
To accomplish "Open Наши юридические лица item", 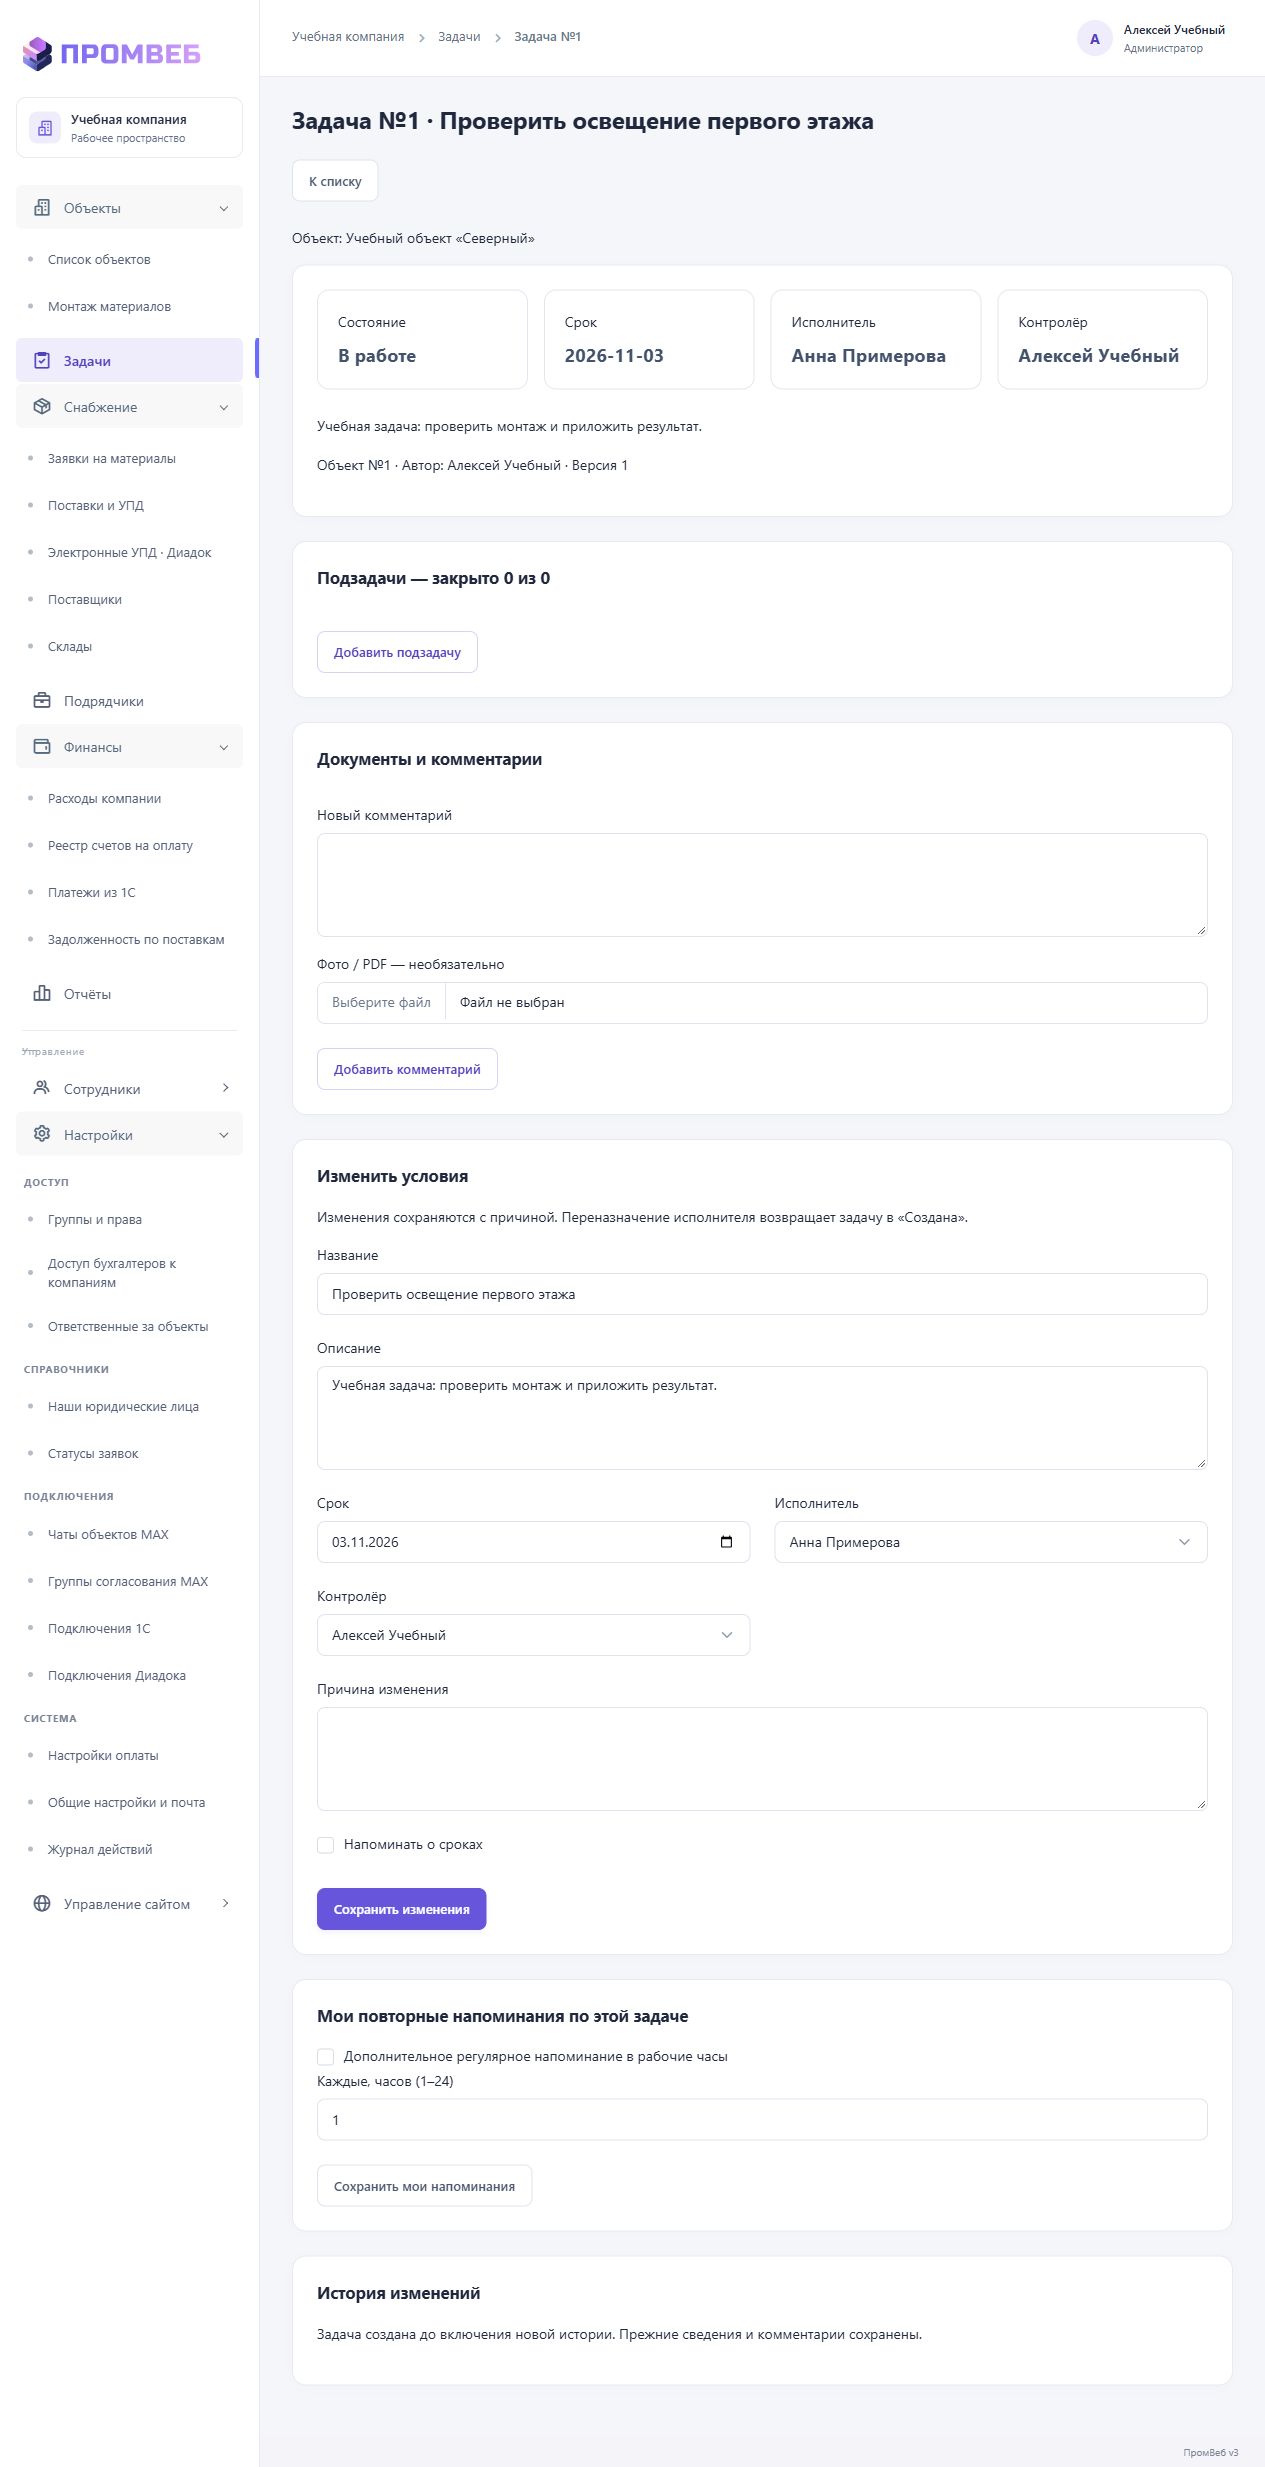I will click(123, 1406).
